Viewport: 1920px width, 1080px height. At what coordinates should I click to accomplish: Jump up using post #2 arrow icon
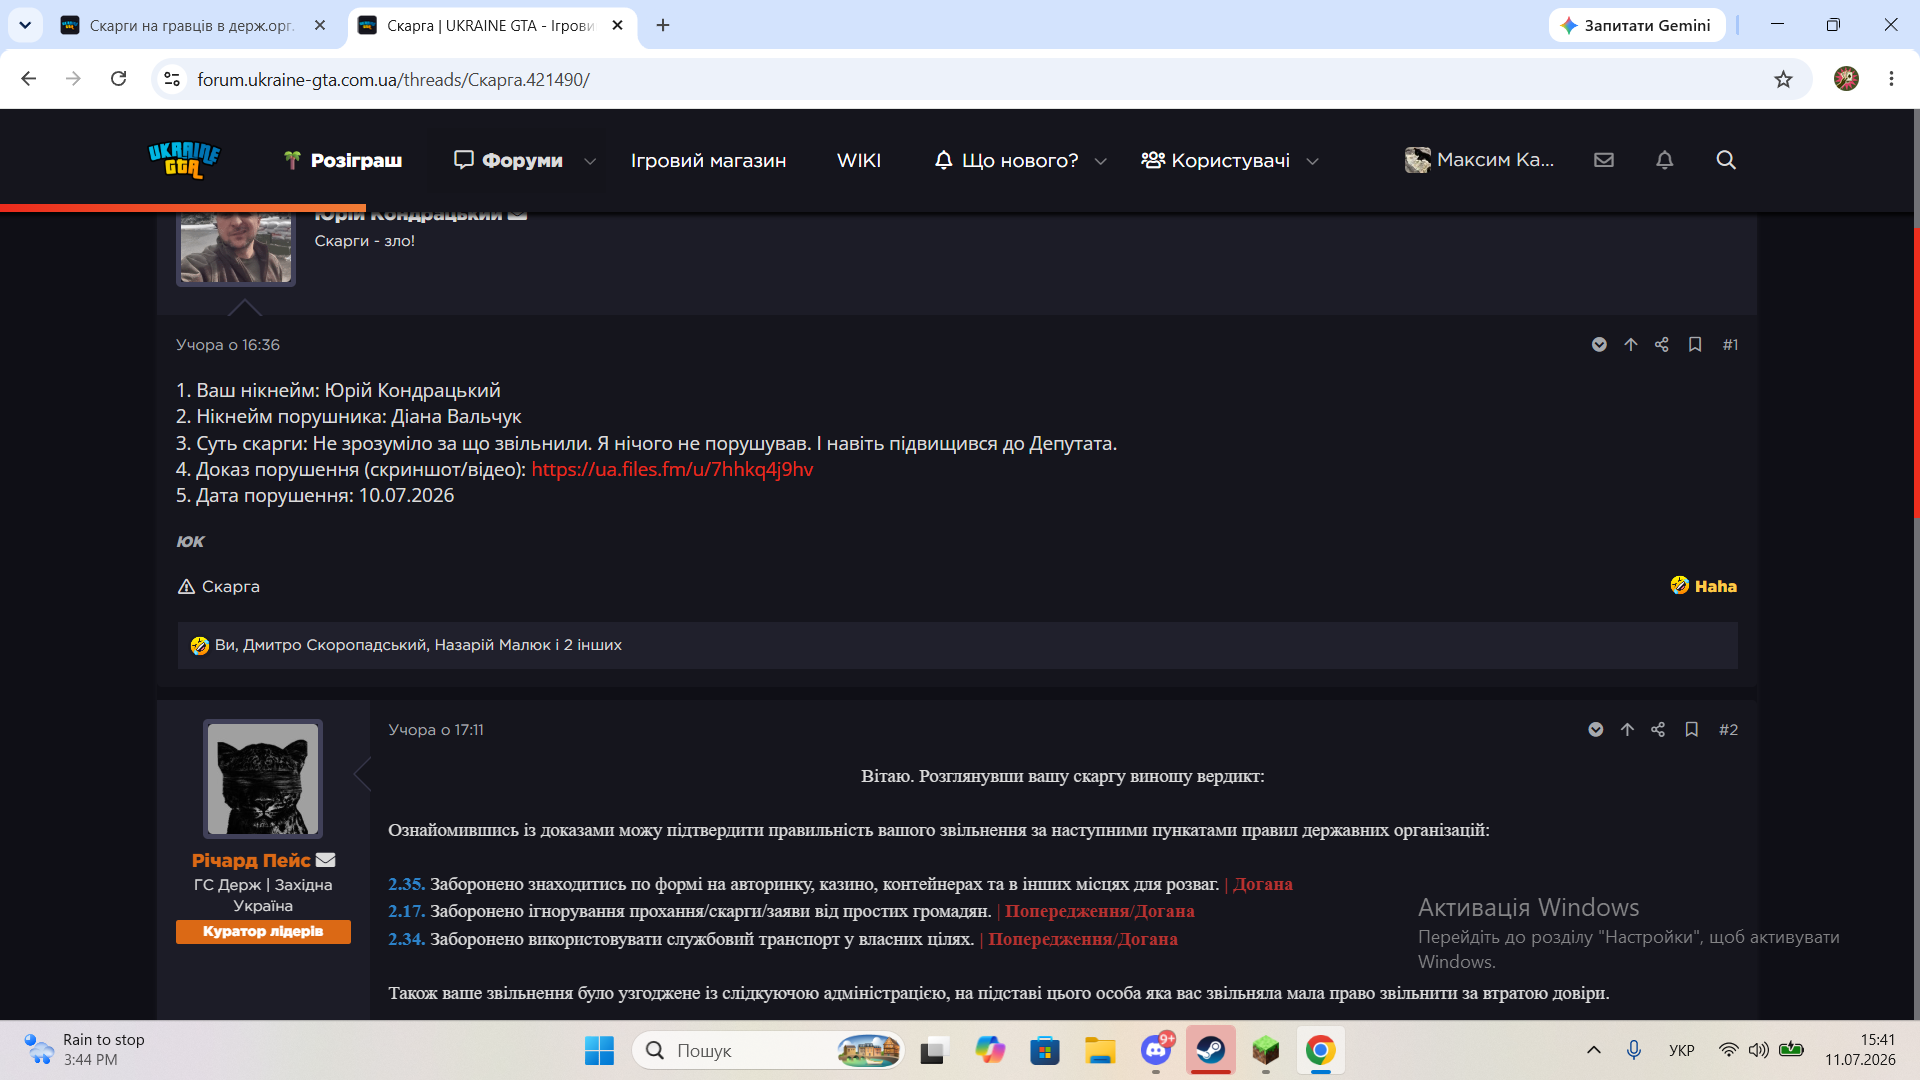[1627, 729]
